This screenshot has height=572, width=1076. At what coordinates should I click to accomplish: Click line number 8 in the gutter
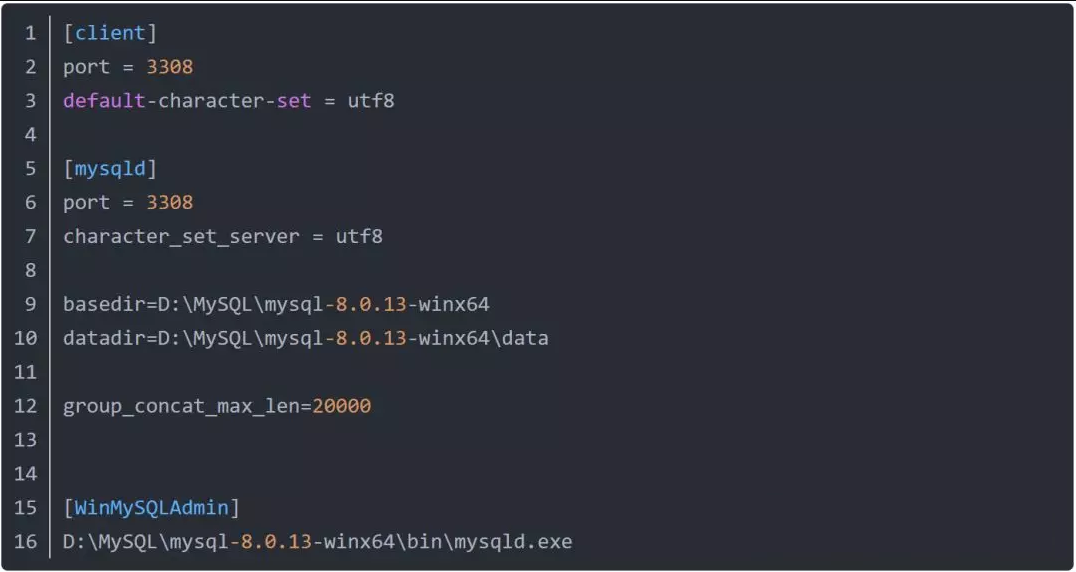pyautogui.click(x=30, y=270)
